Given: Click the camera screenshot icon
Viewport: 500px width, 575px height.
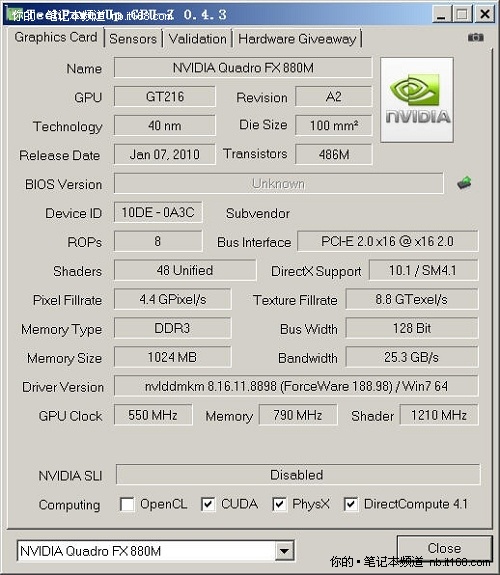Looking at the screenshot, I should [x=475, y=37].
